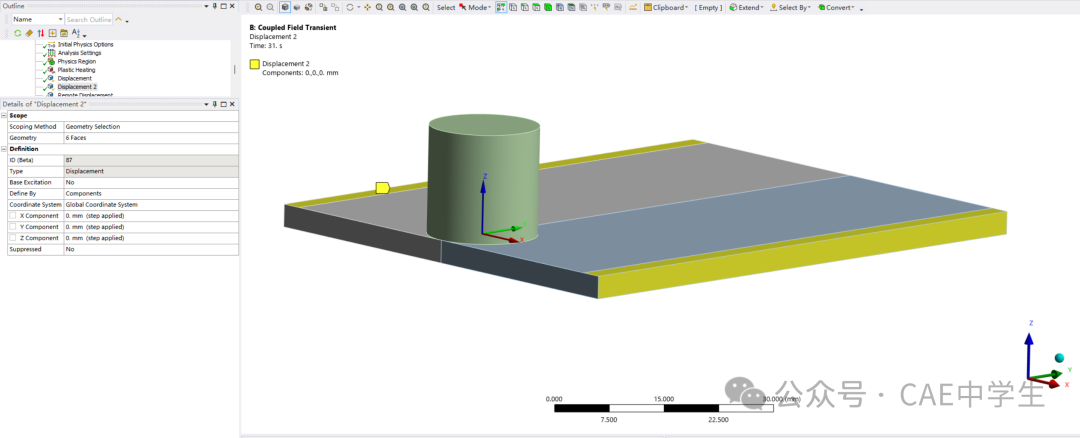The width and height of the screenshot is (1080, 438).
Task: Click the rotate tool icon
Action: (x=349, y=8)
